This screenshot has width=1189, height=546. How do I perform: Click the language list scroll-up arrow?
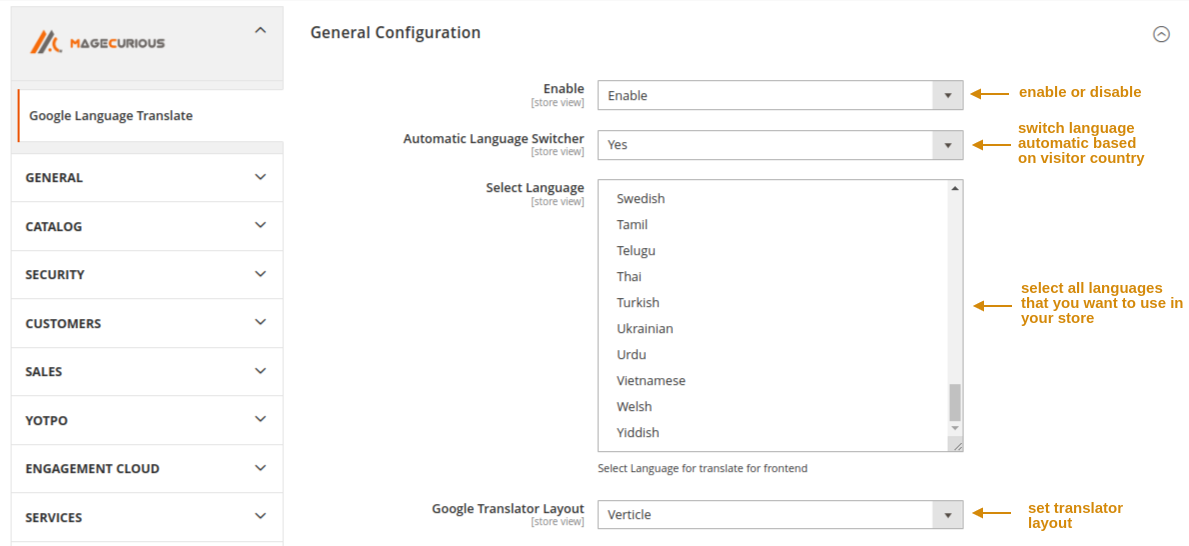click(x=955, y=187)
